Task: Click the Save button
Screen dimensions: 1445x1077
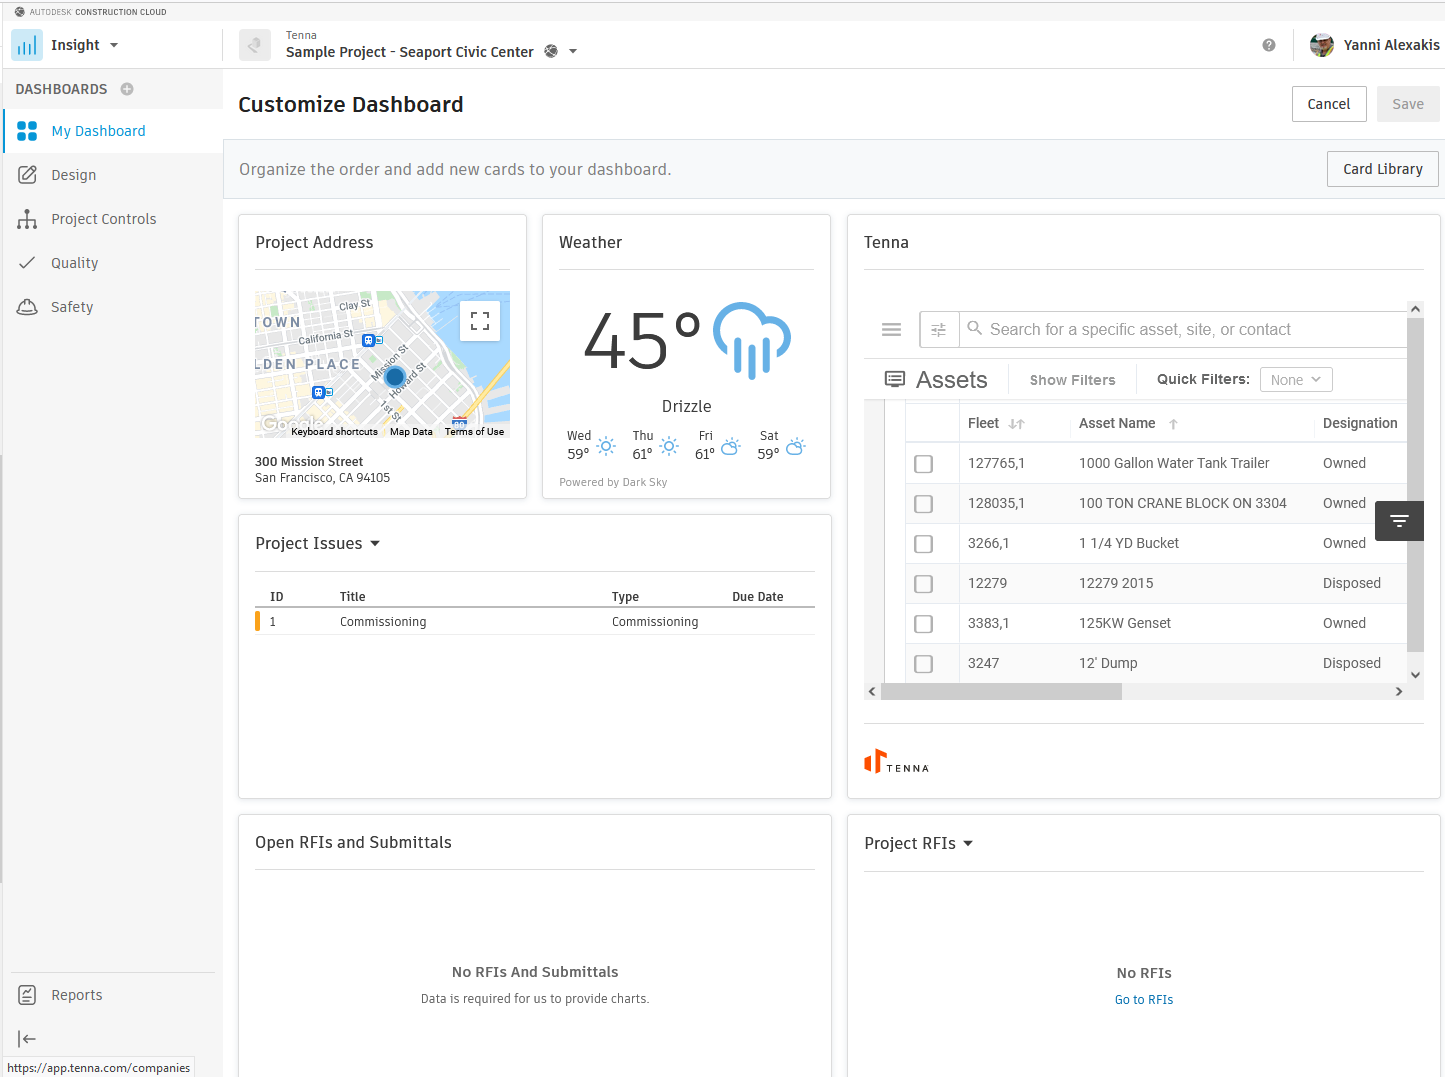Action: tap(1408, 104)
